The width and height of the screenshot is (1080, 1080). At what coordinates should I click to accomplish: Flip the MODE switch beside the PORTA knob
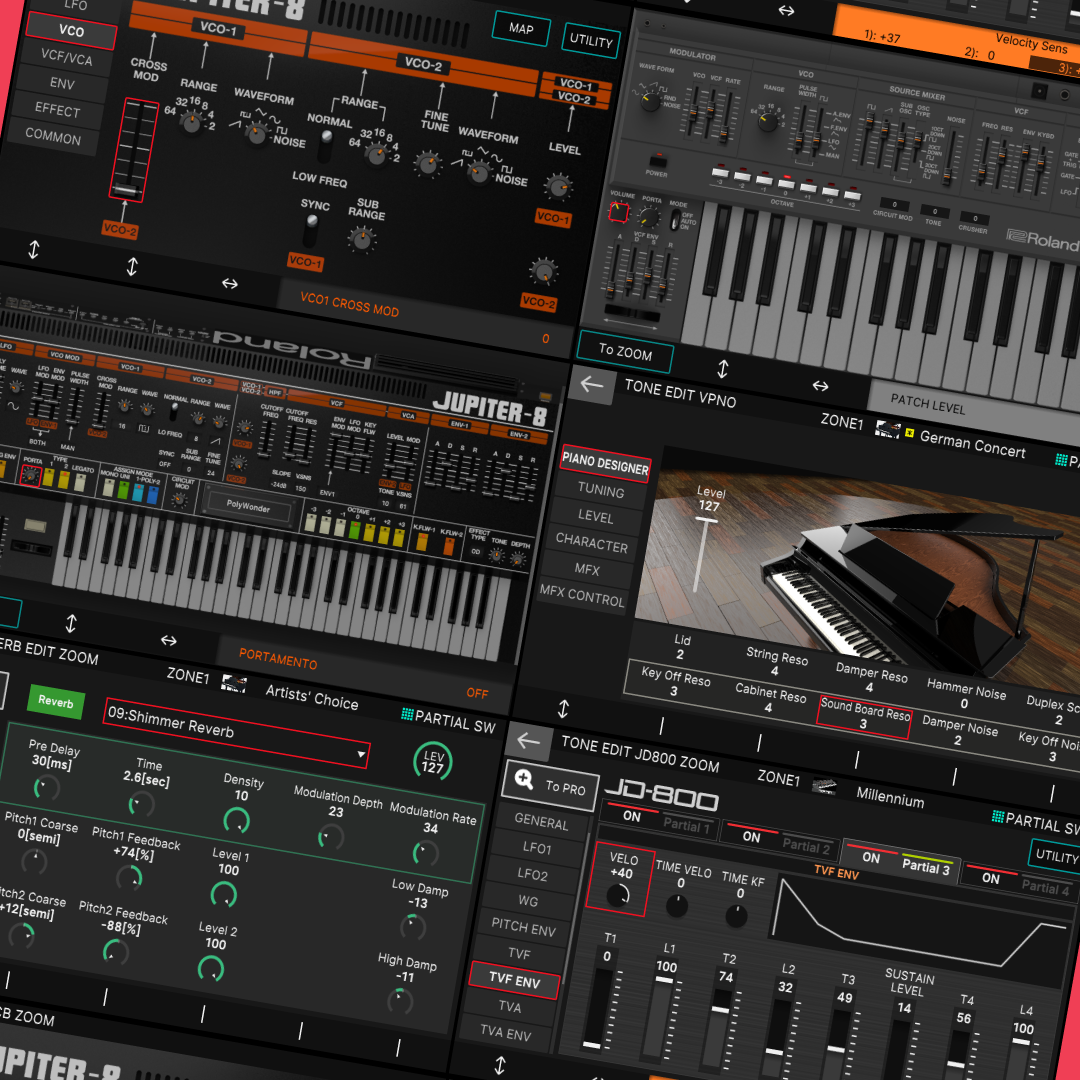tap(676, 220)
